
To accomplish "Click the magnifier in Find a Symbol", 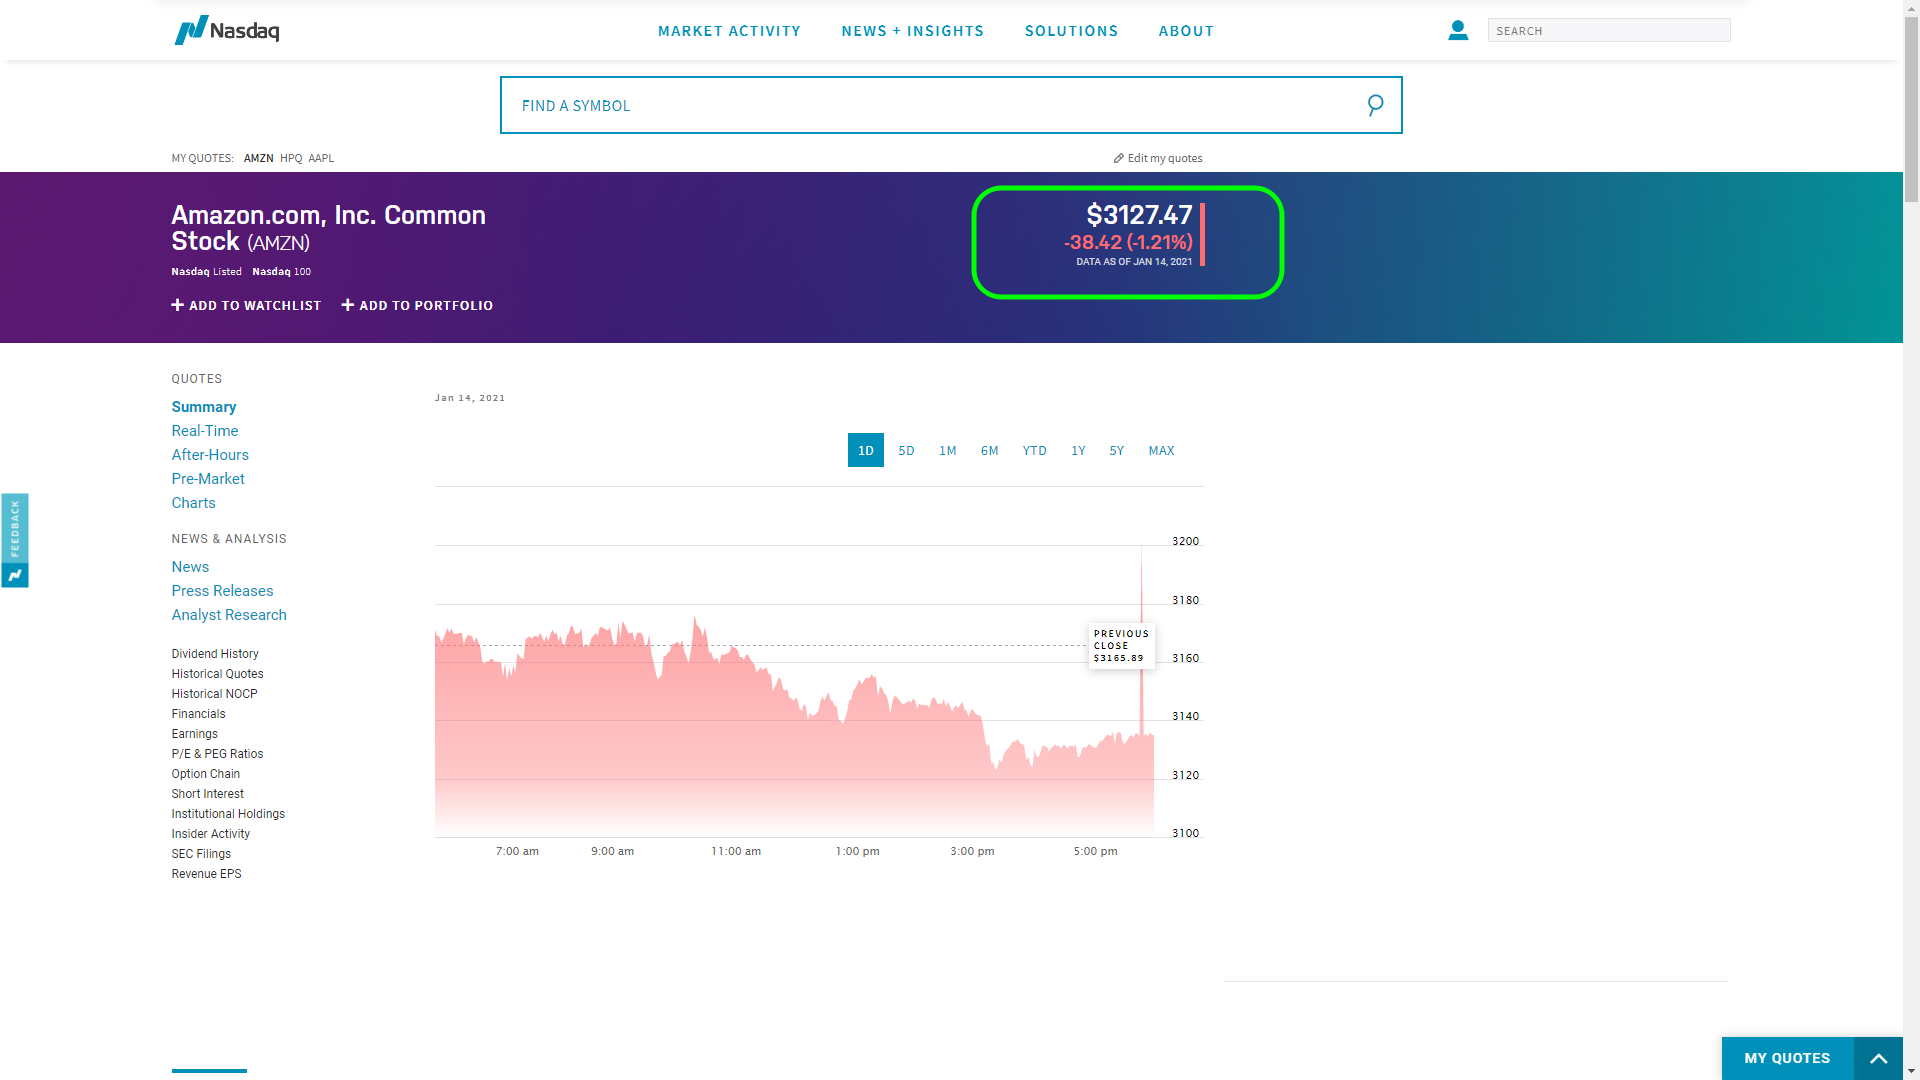I will tap(1375, 105).
